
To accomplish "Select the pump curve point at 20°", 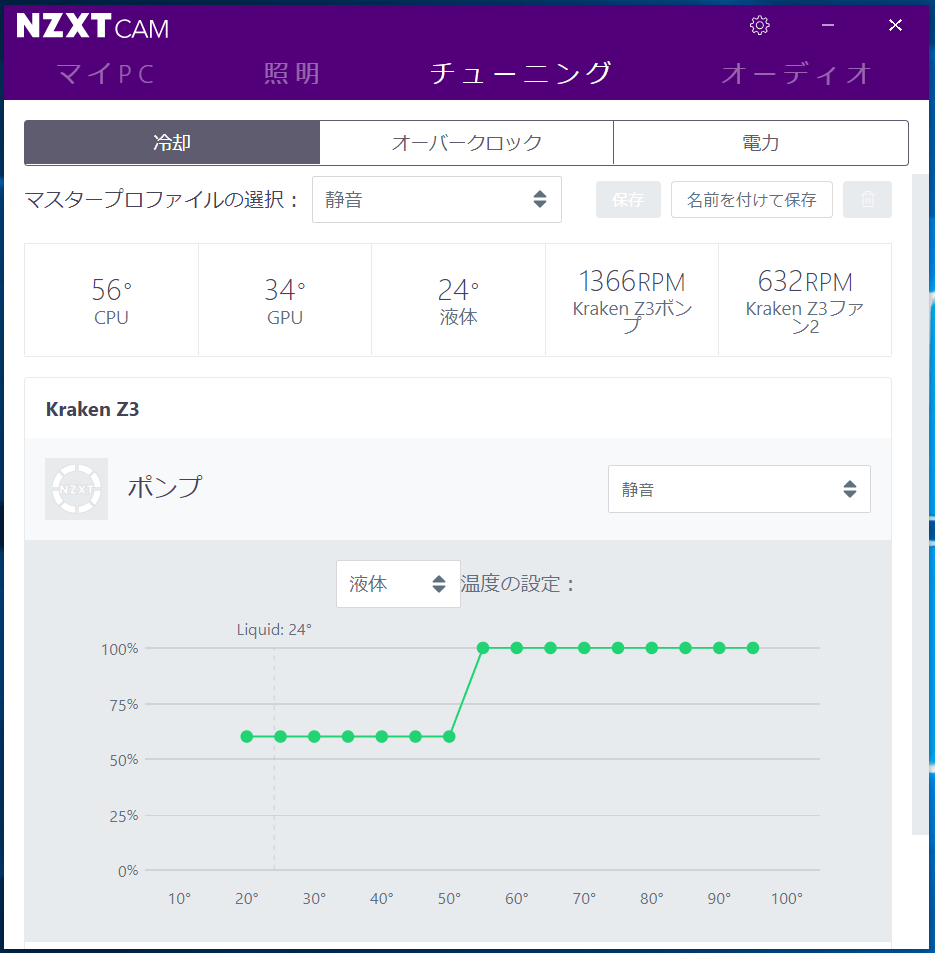I will 247,737.
